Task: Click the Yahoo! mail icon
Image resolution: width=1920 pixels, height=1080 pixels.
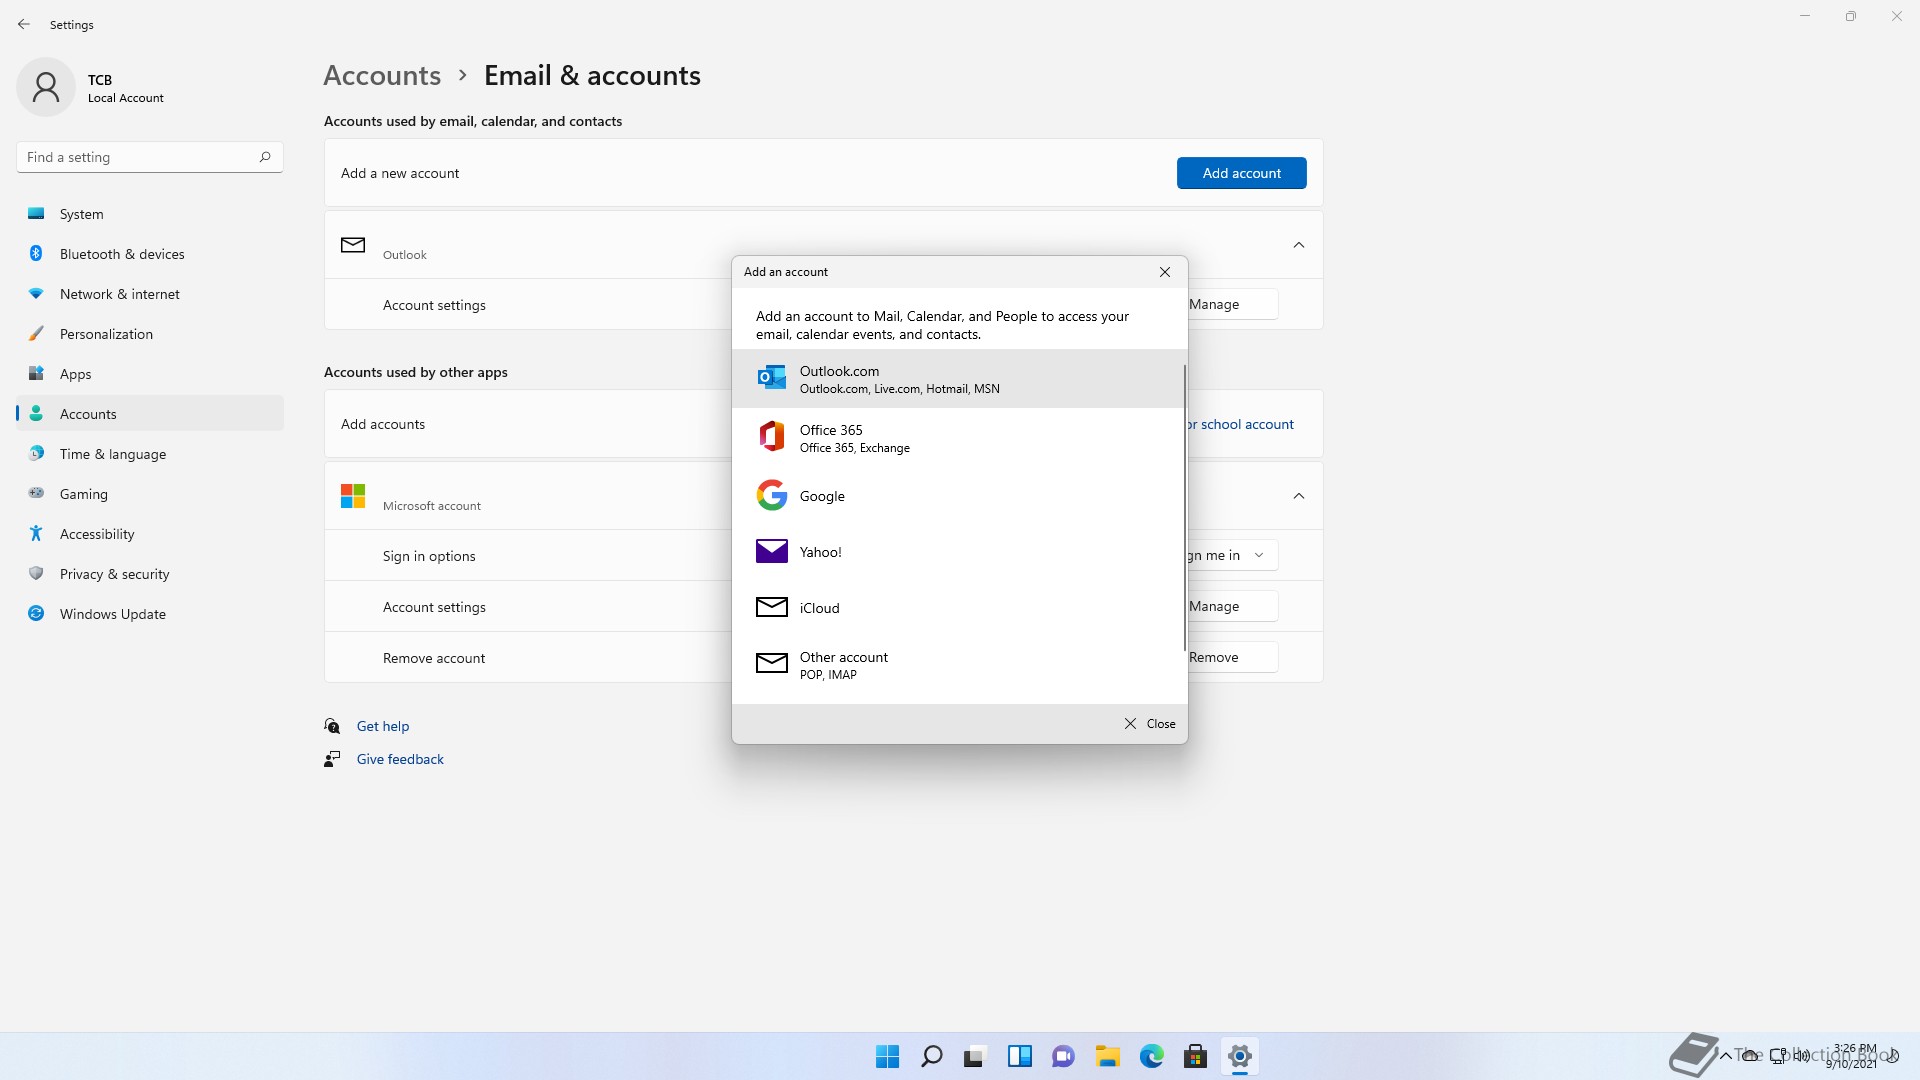Action: coord(771,551)
